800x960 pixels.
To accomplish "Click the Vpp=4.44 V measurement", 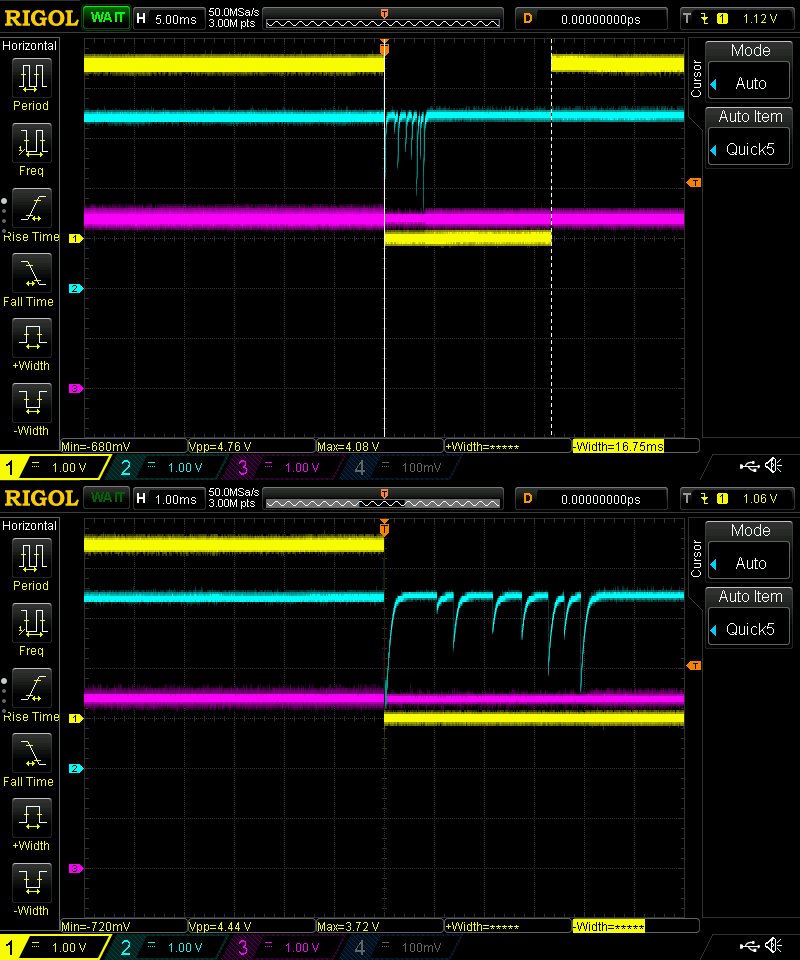I will pyautogui.click(x=220, y=926).
